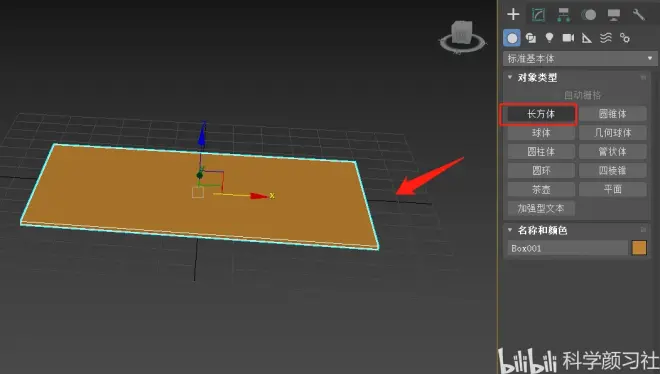
Task: Open the orange object color swatch
Action: (639, 248)
